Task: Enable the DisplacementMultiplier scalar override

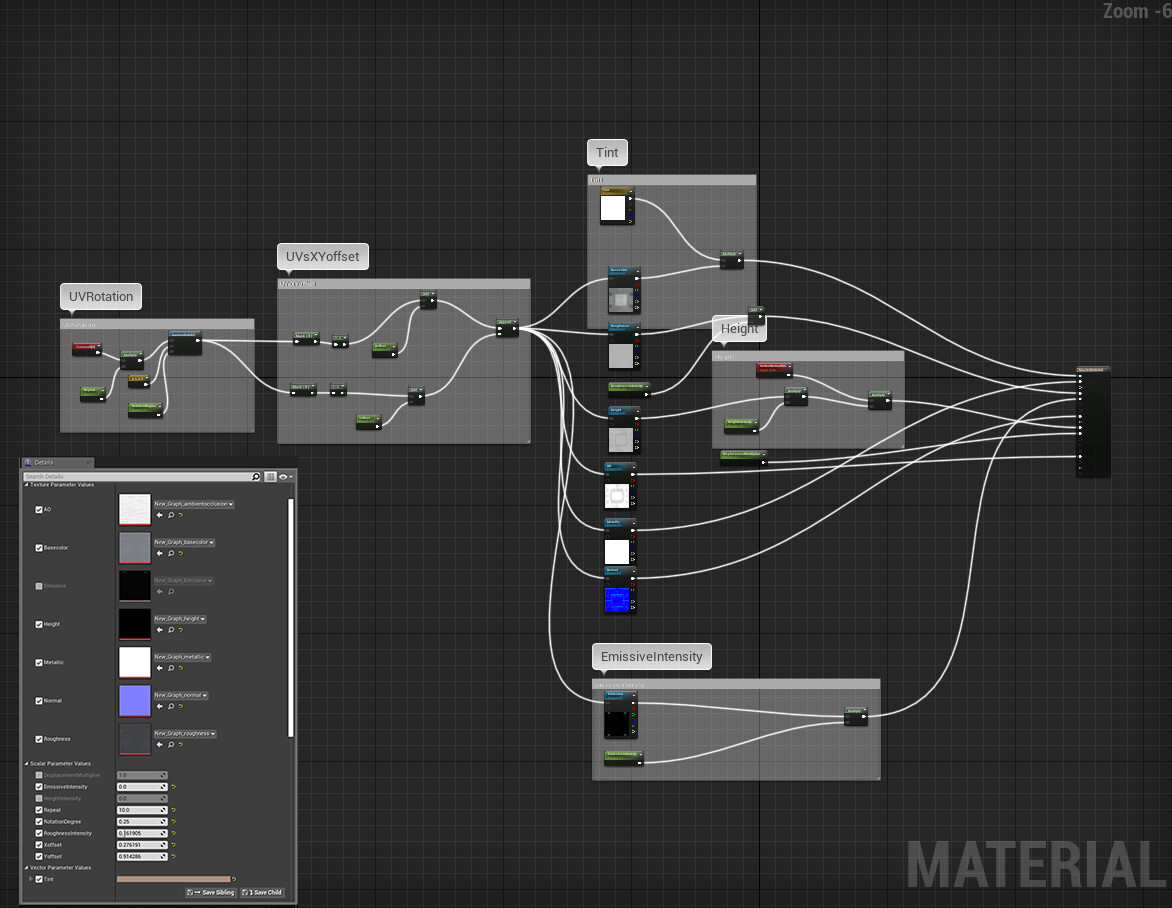Action: click(39, 775)
